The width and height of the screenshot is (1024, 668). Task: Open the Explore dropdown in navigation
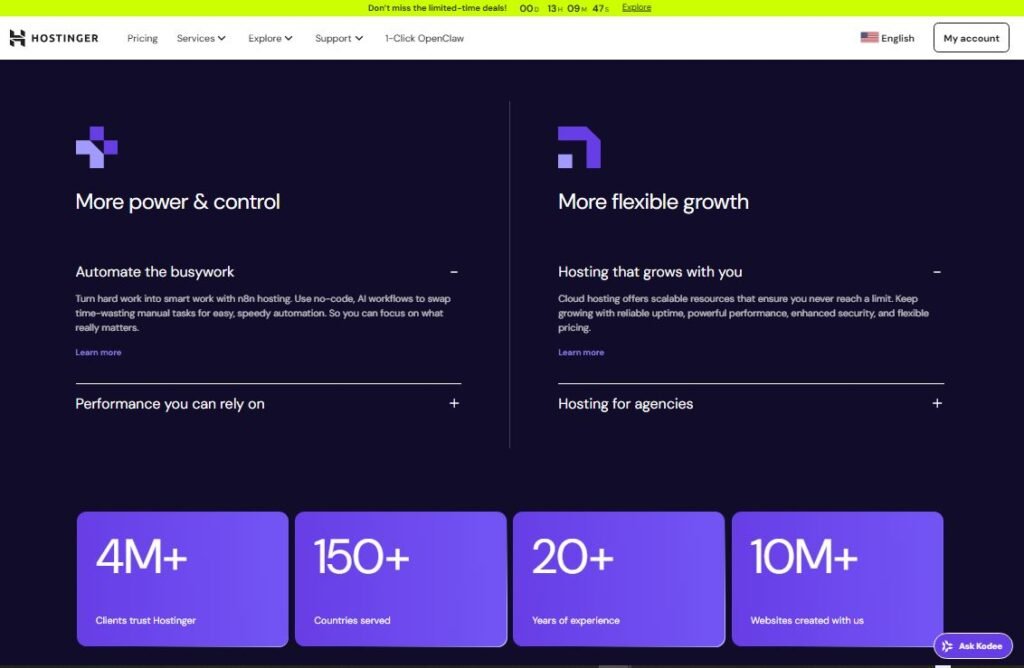[x=270, y=38]
